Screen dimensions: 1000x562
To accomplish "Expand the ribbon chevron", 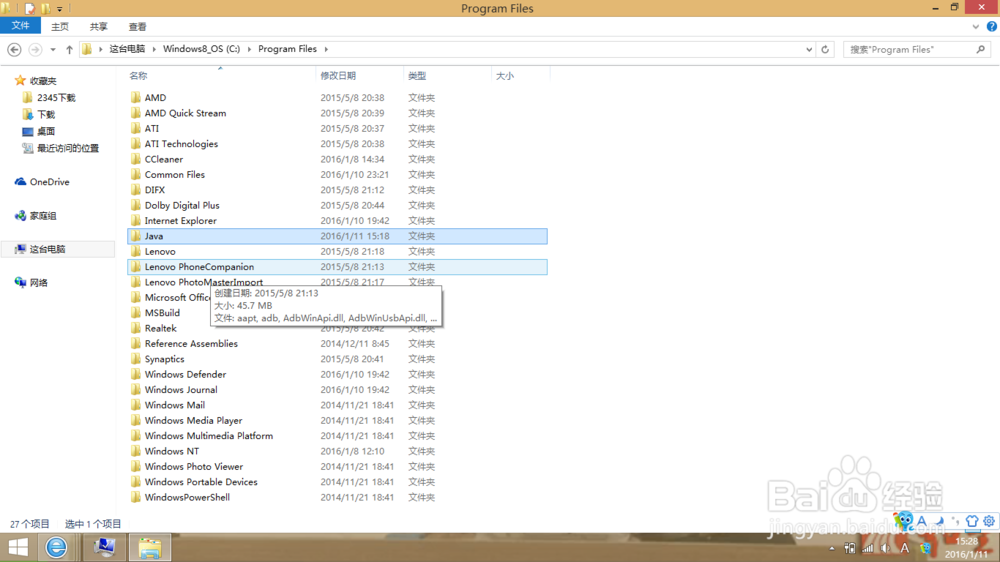I will click(975, 27).
